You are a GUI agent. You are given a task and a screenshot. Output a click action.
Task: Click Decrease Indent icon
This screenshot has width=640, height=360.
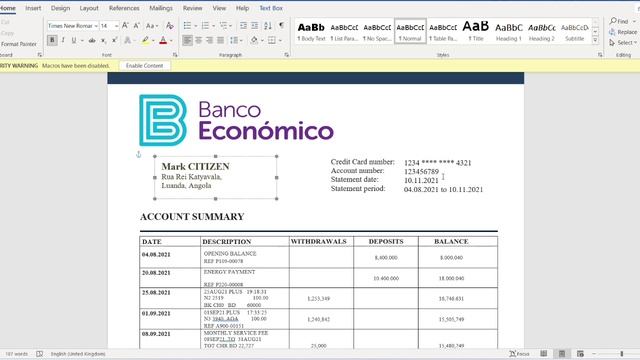pyautogui.click(x=243, y=25)
